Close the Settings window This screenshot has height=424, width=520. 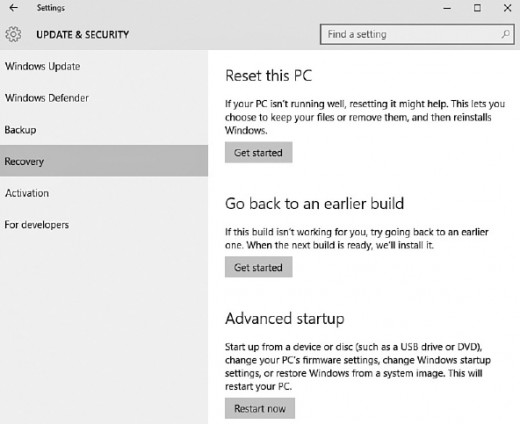tap(507, 8)
